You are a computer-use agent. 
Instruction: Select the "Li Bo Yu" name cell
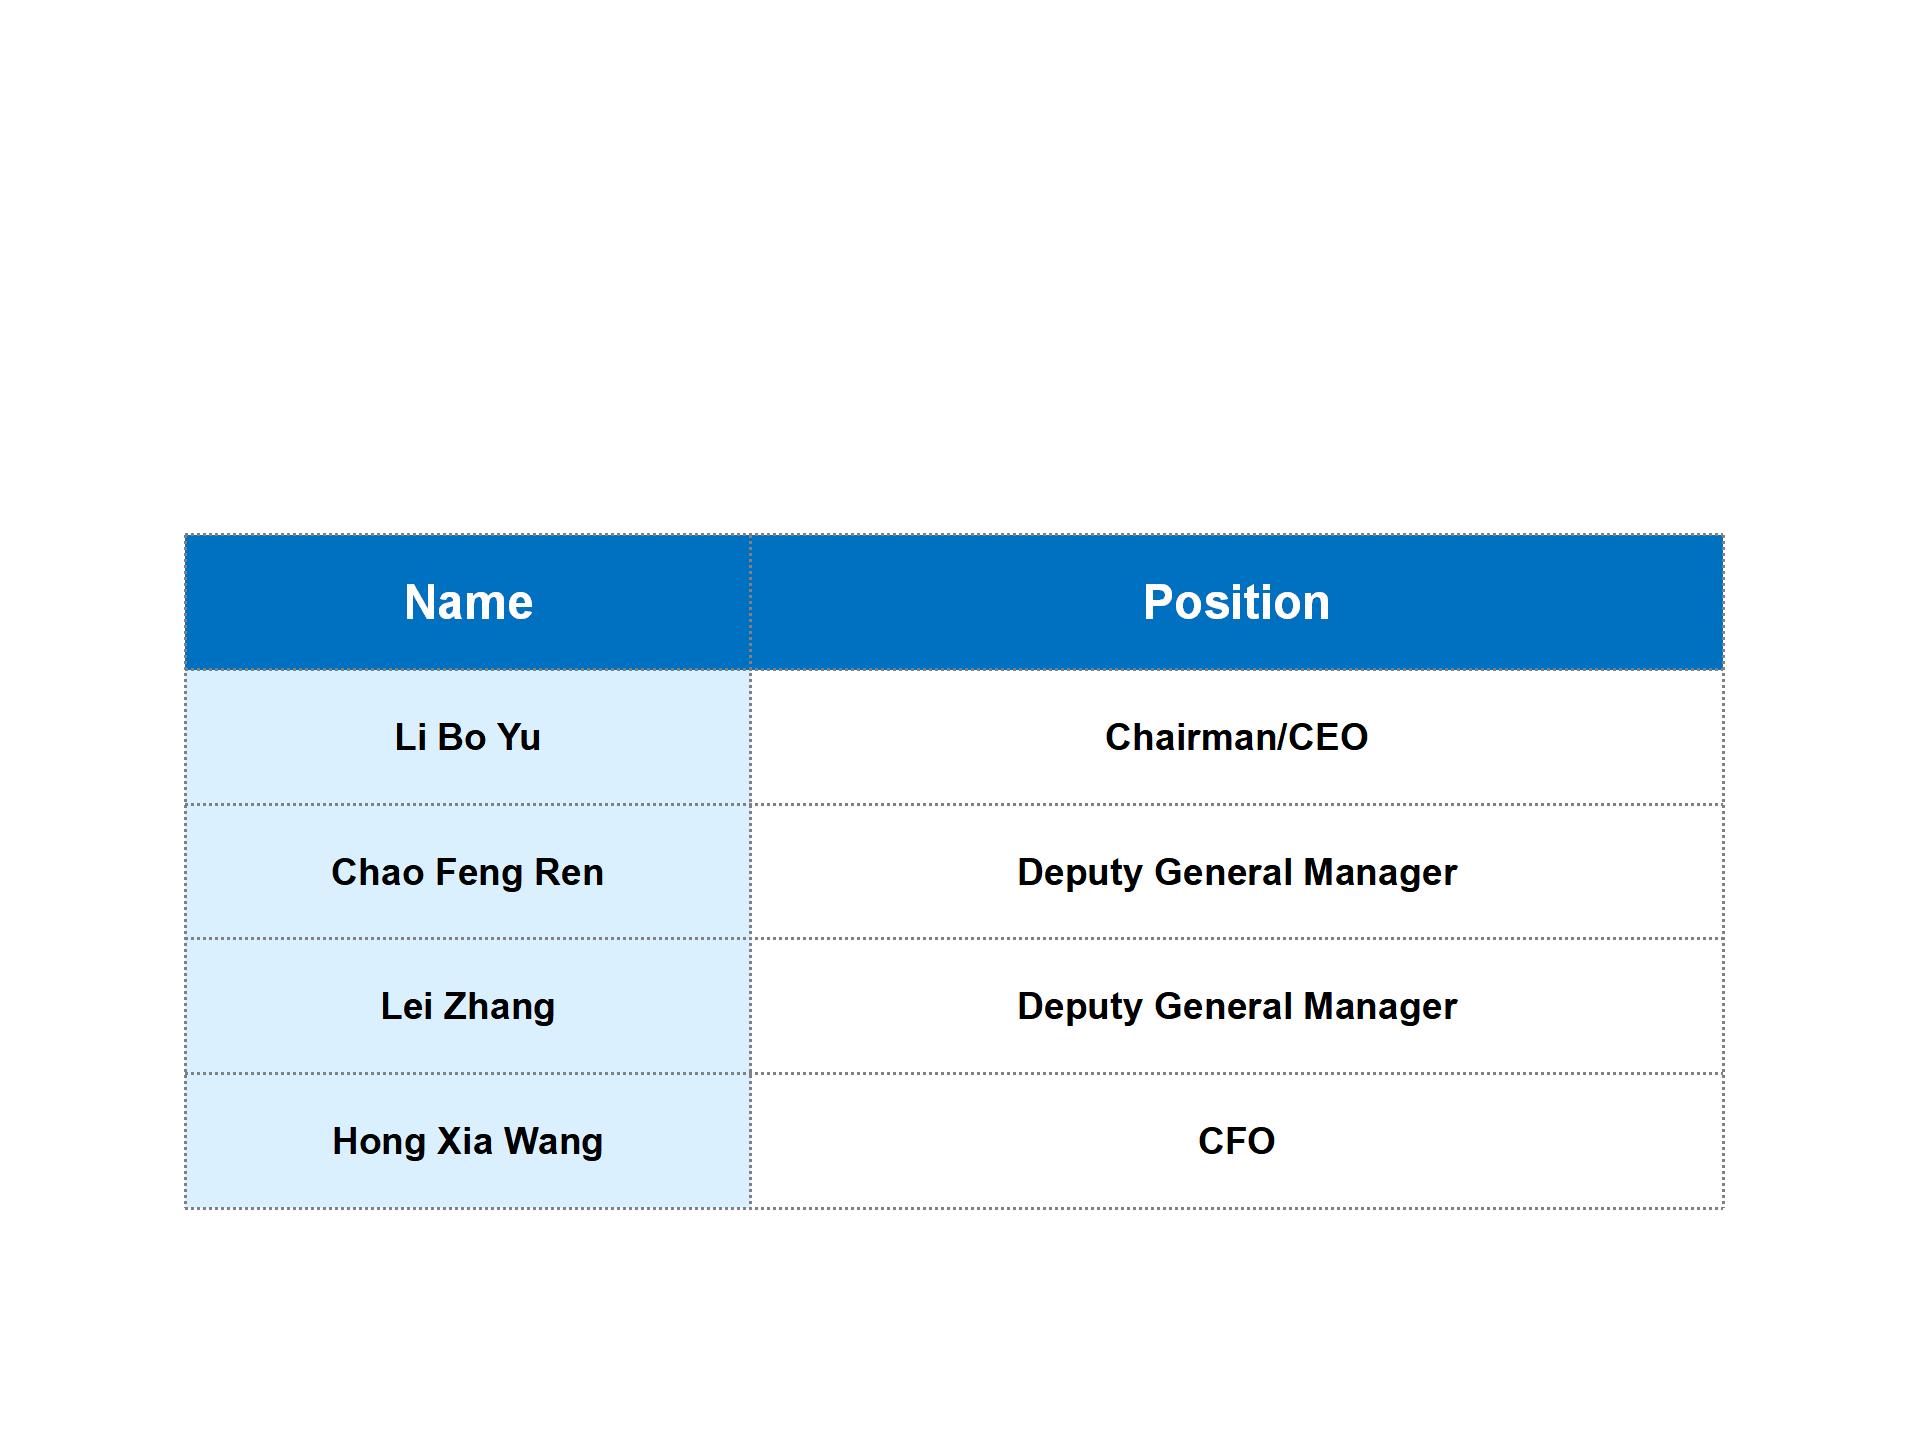[468, 737]
